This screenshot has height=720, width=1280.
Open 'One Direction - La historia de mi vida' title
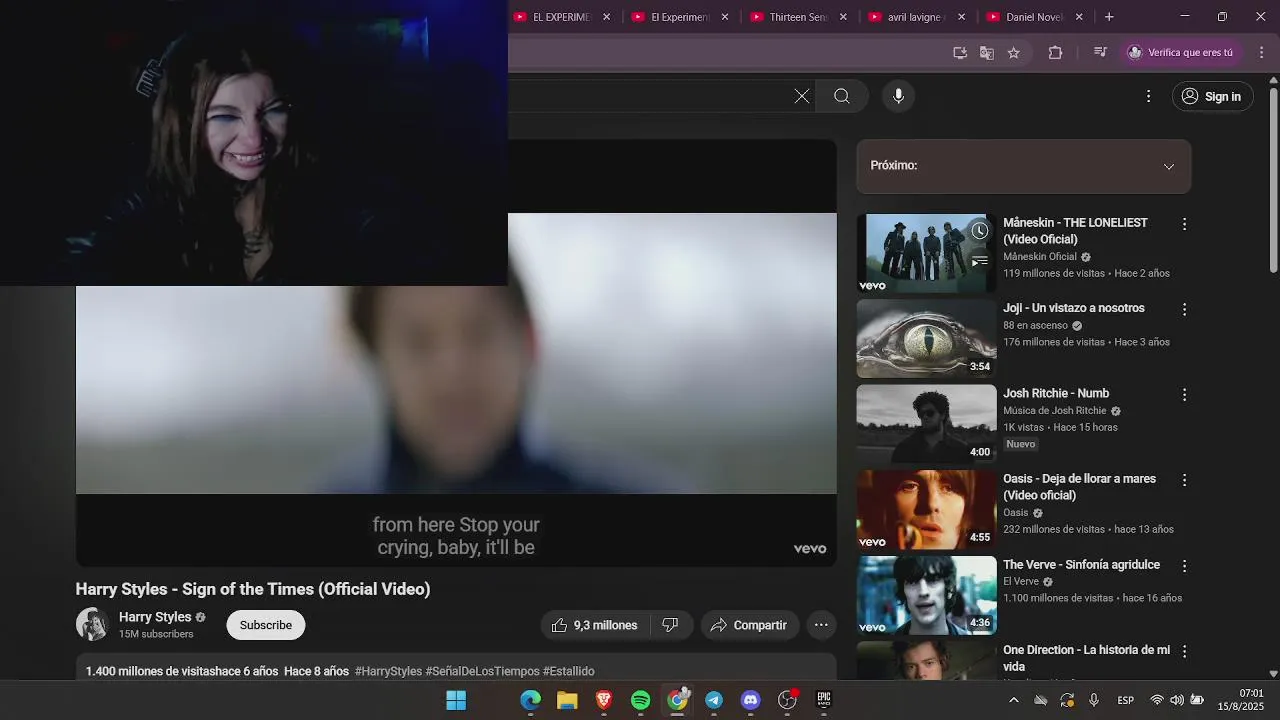(1086, 658)
